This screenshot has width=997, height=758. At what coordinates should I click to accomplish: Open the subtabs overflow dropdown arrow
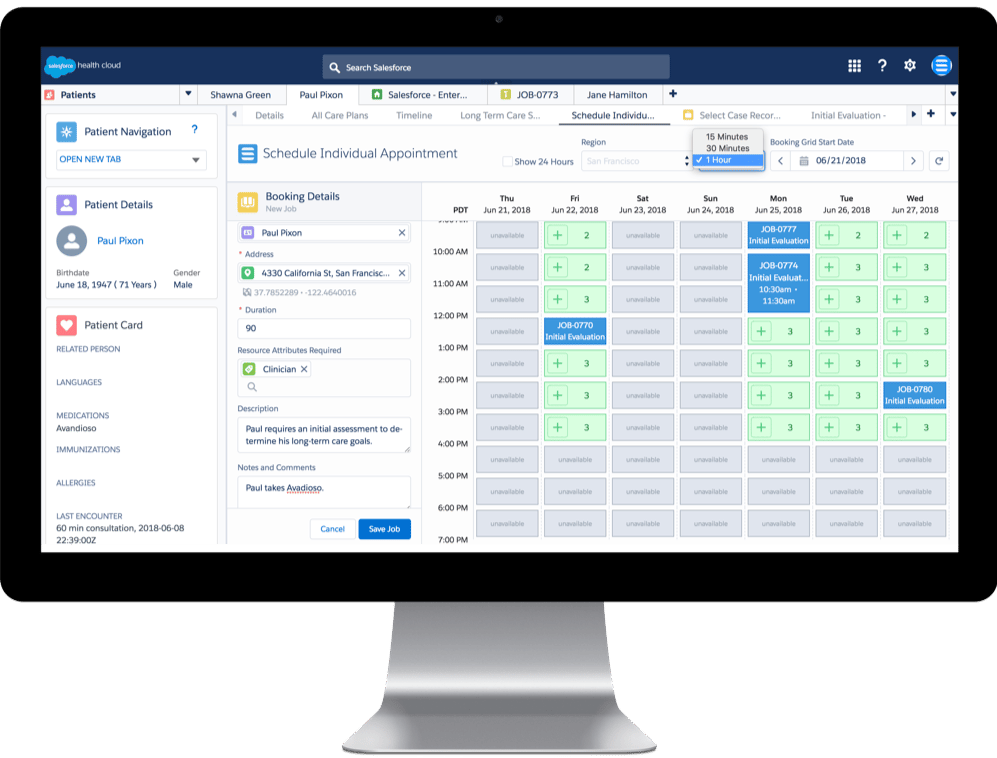click(952, 114)
